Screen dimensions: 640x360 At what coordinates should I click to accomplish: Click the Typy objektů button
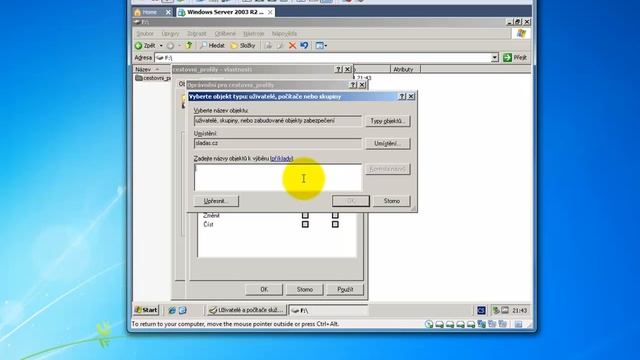pos(387,121)
